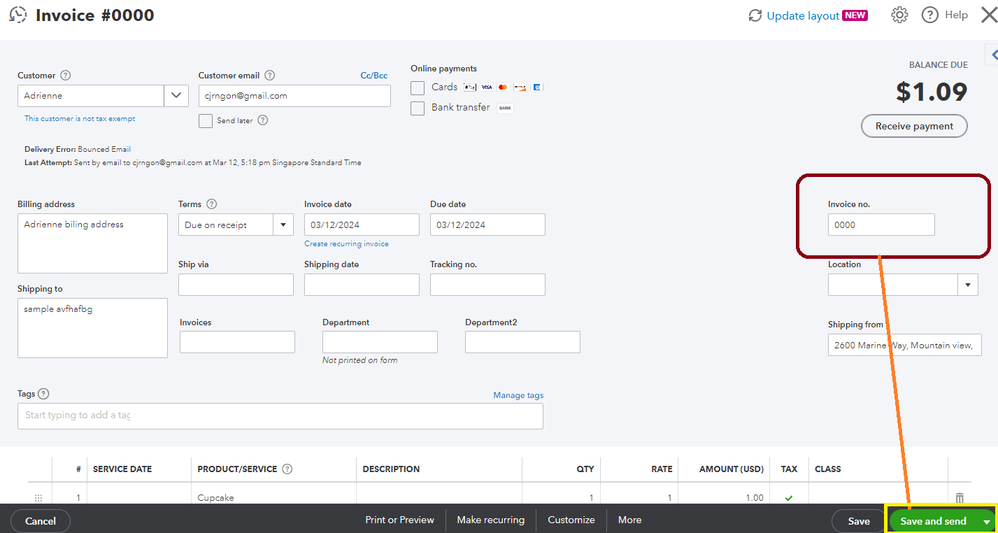Click the Product/Service help icon
Viewport: 998px width, 533px height.
(x=287, y=469)
